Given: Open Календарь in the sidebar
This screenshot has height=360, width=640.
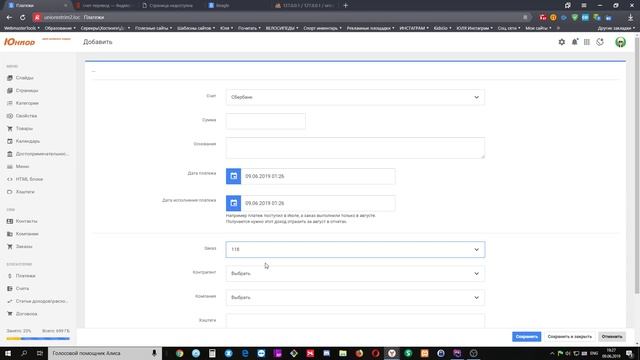Looking at the screenshot, I should coord(28,141).
